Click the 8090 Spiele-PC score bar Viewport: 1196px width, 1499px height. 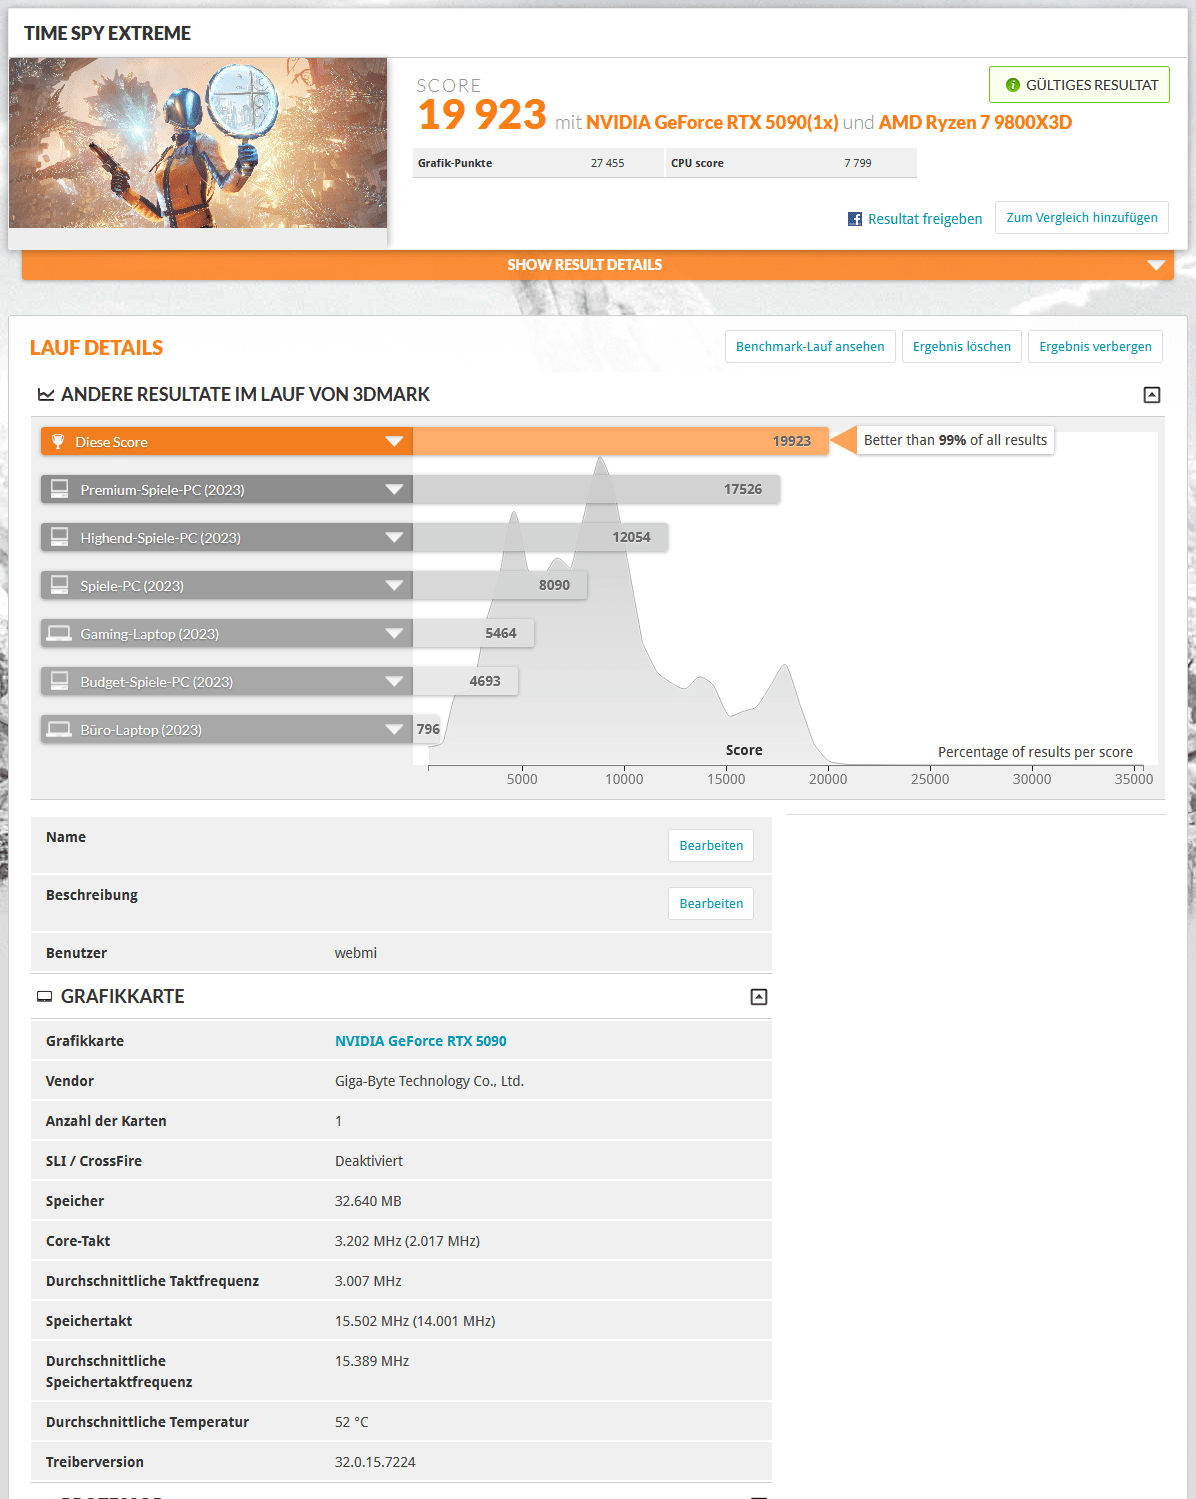click(x=500, y=585)
